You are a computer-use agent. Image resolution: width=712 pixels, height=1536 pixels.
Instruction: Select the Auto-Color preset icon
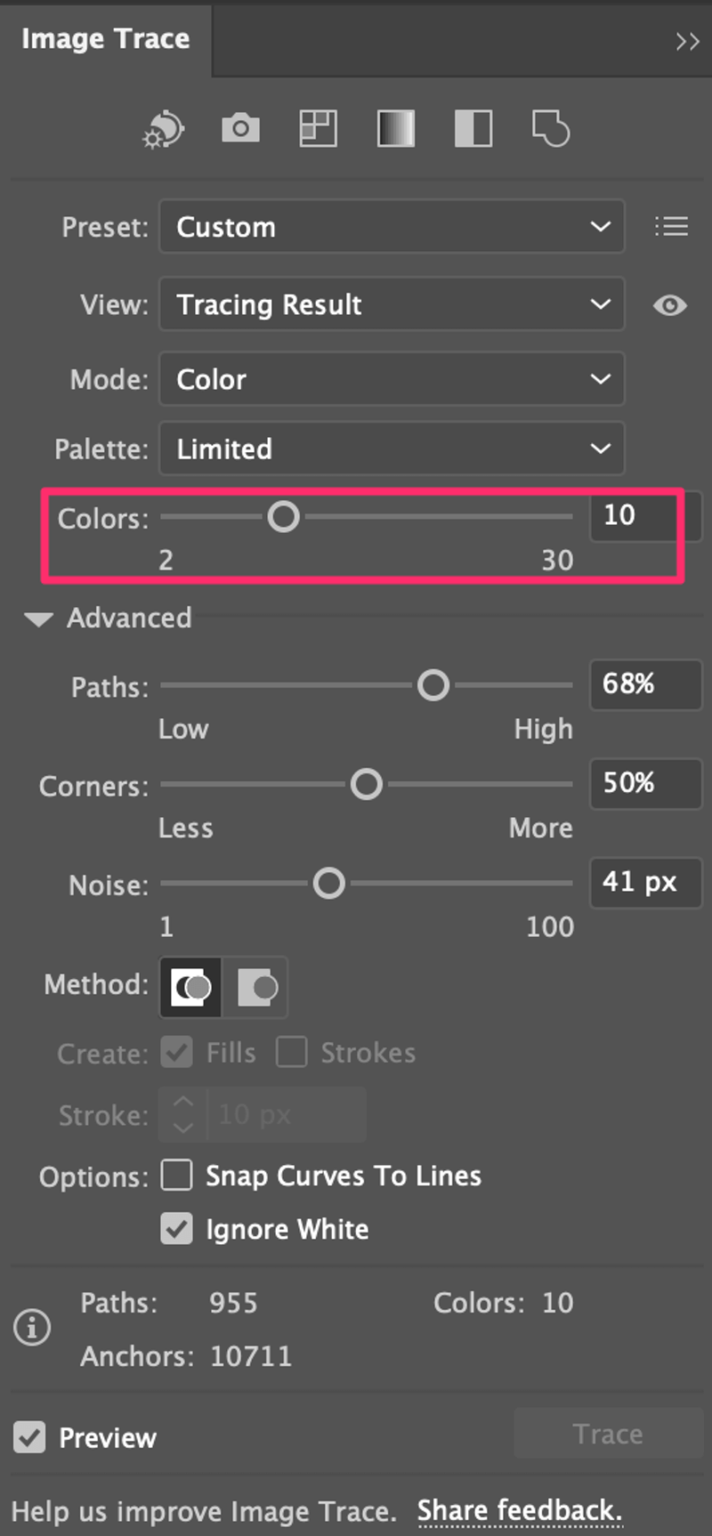pos(162,128)
